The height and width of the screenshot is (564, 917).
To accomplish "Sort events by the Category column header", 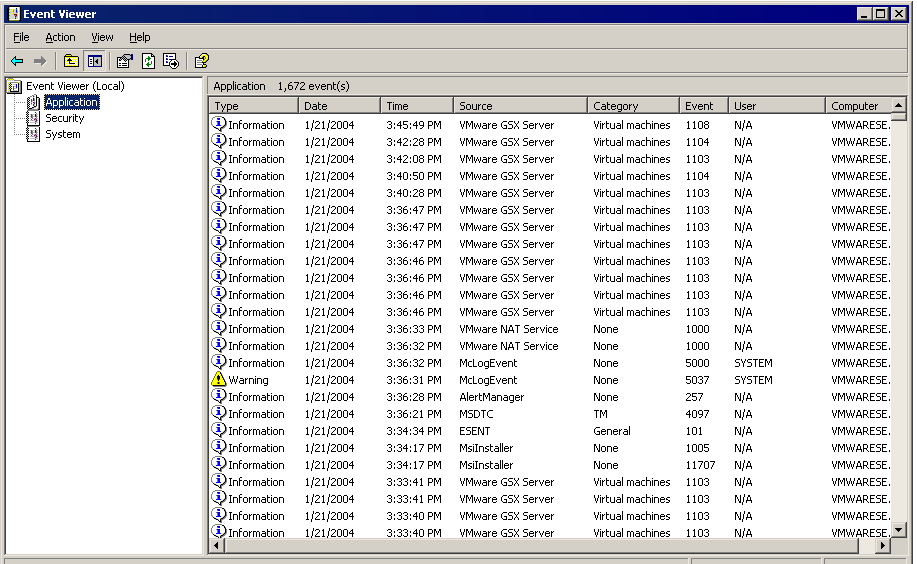I will (632, 105).
